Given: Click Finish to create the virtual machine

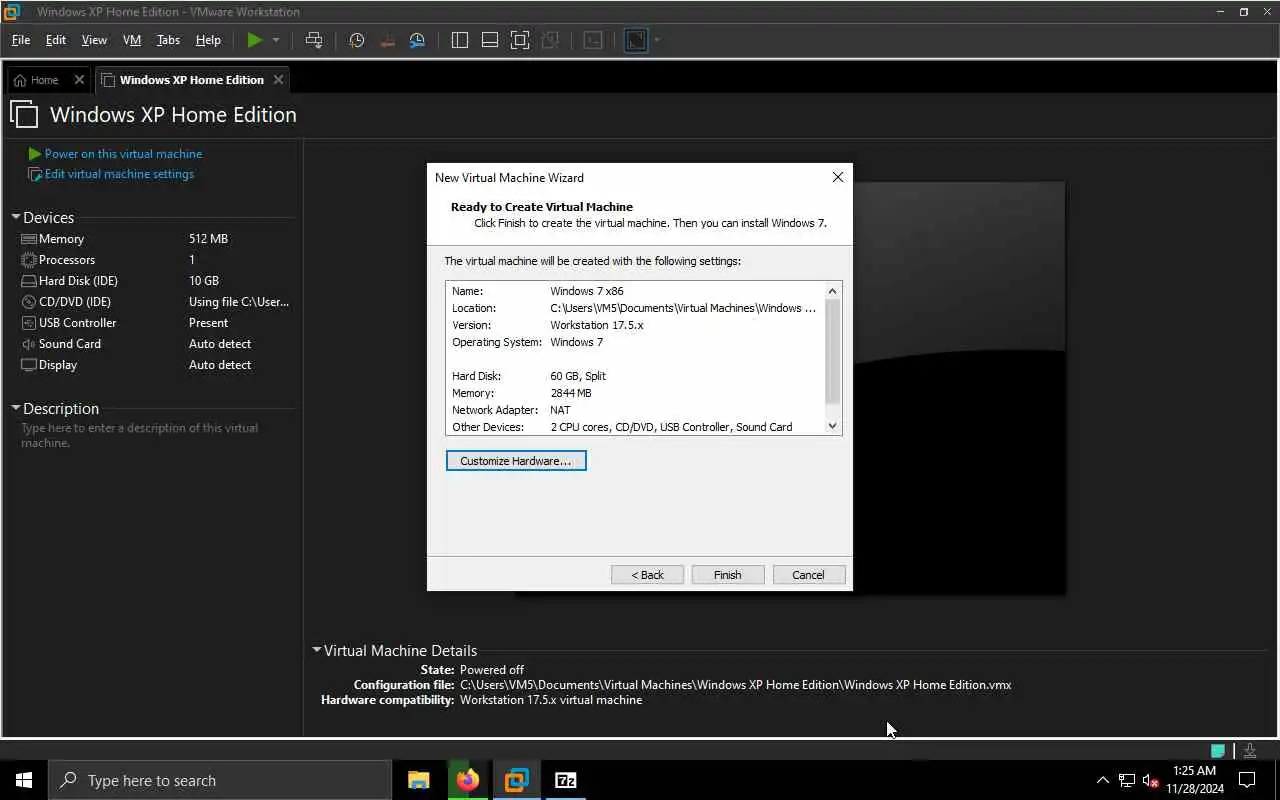Looking at the screenshot, I should 728,575.
